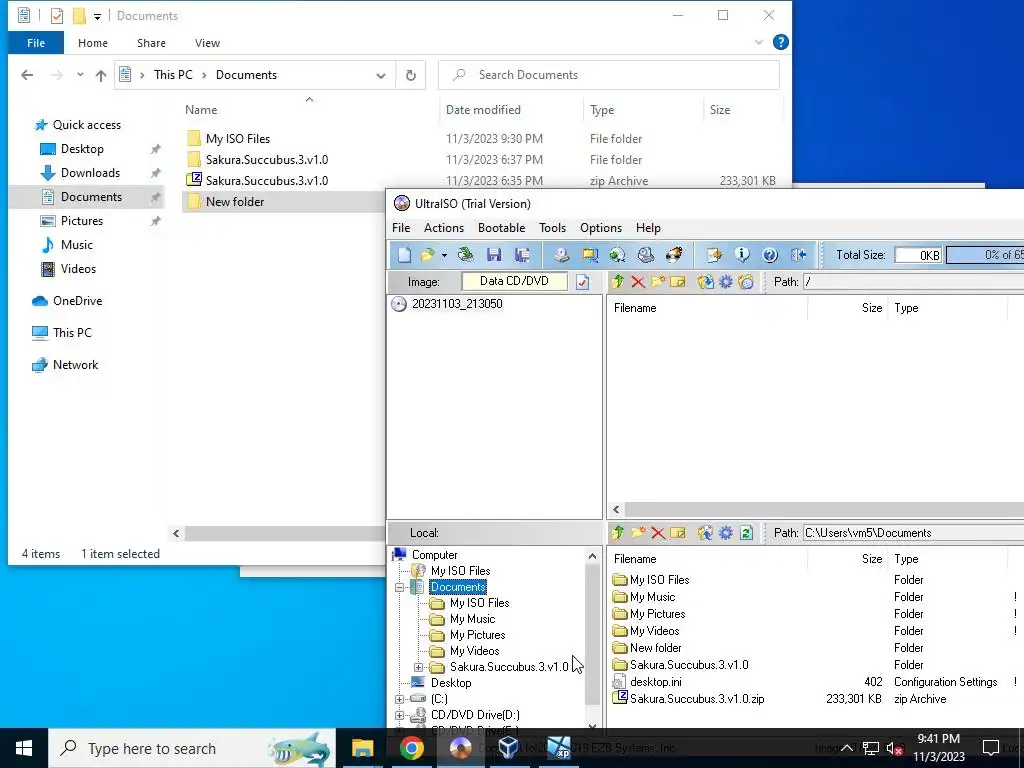
Task: Expand the (C:) drive node in Local tree
Action: (400, 699)
